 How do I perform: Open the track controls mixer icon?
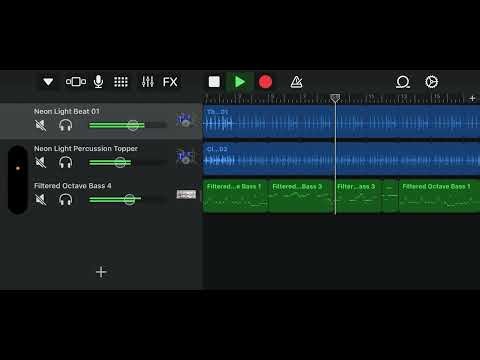click(x=148, y=82)
